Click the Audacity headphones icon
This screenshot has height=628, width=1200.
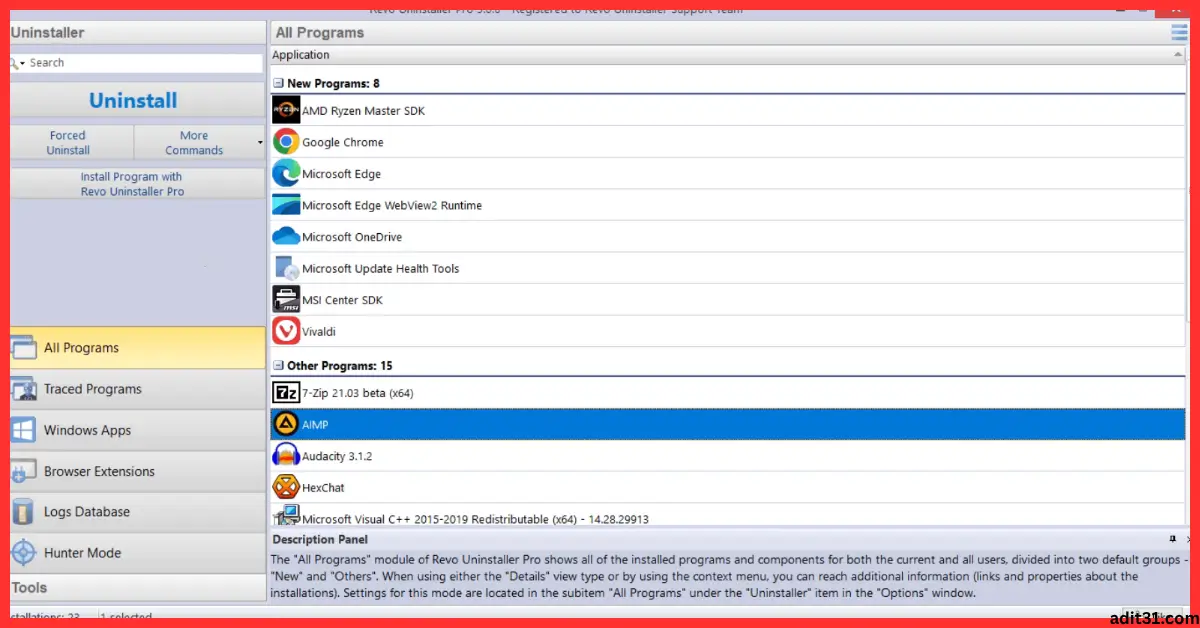[x=286, y=456]
